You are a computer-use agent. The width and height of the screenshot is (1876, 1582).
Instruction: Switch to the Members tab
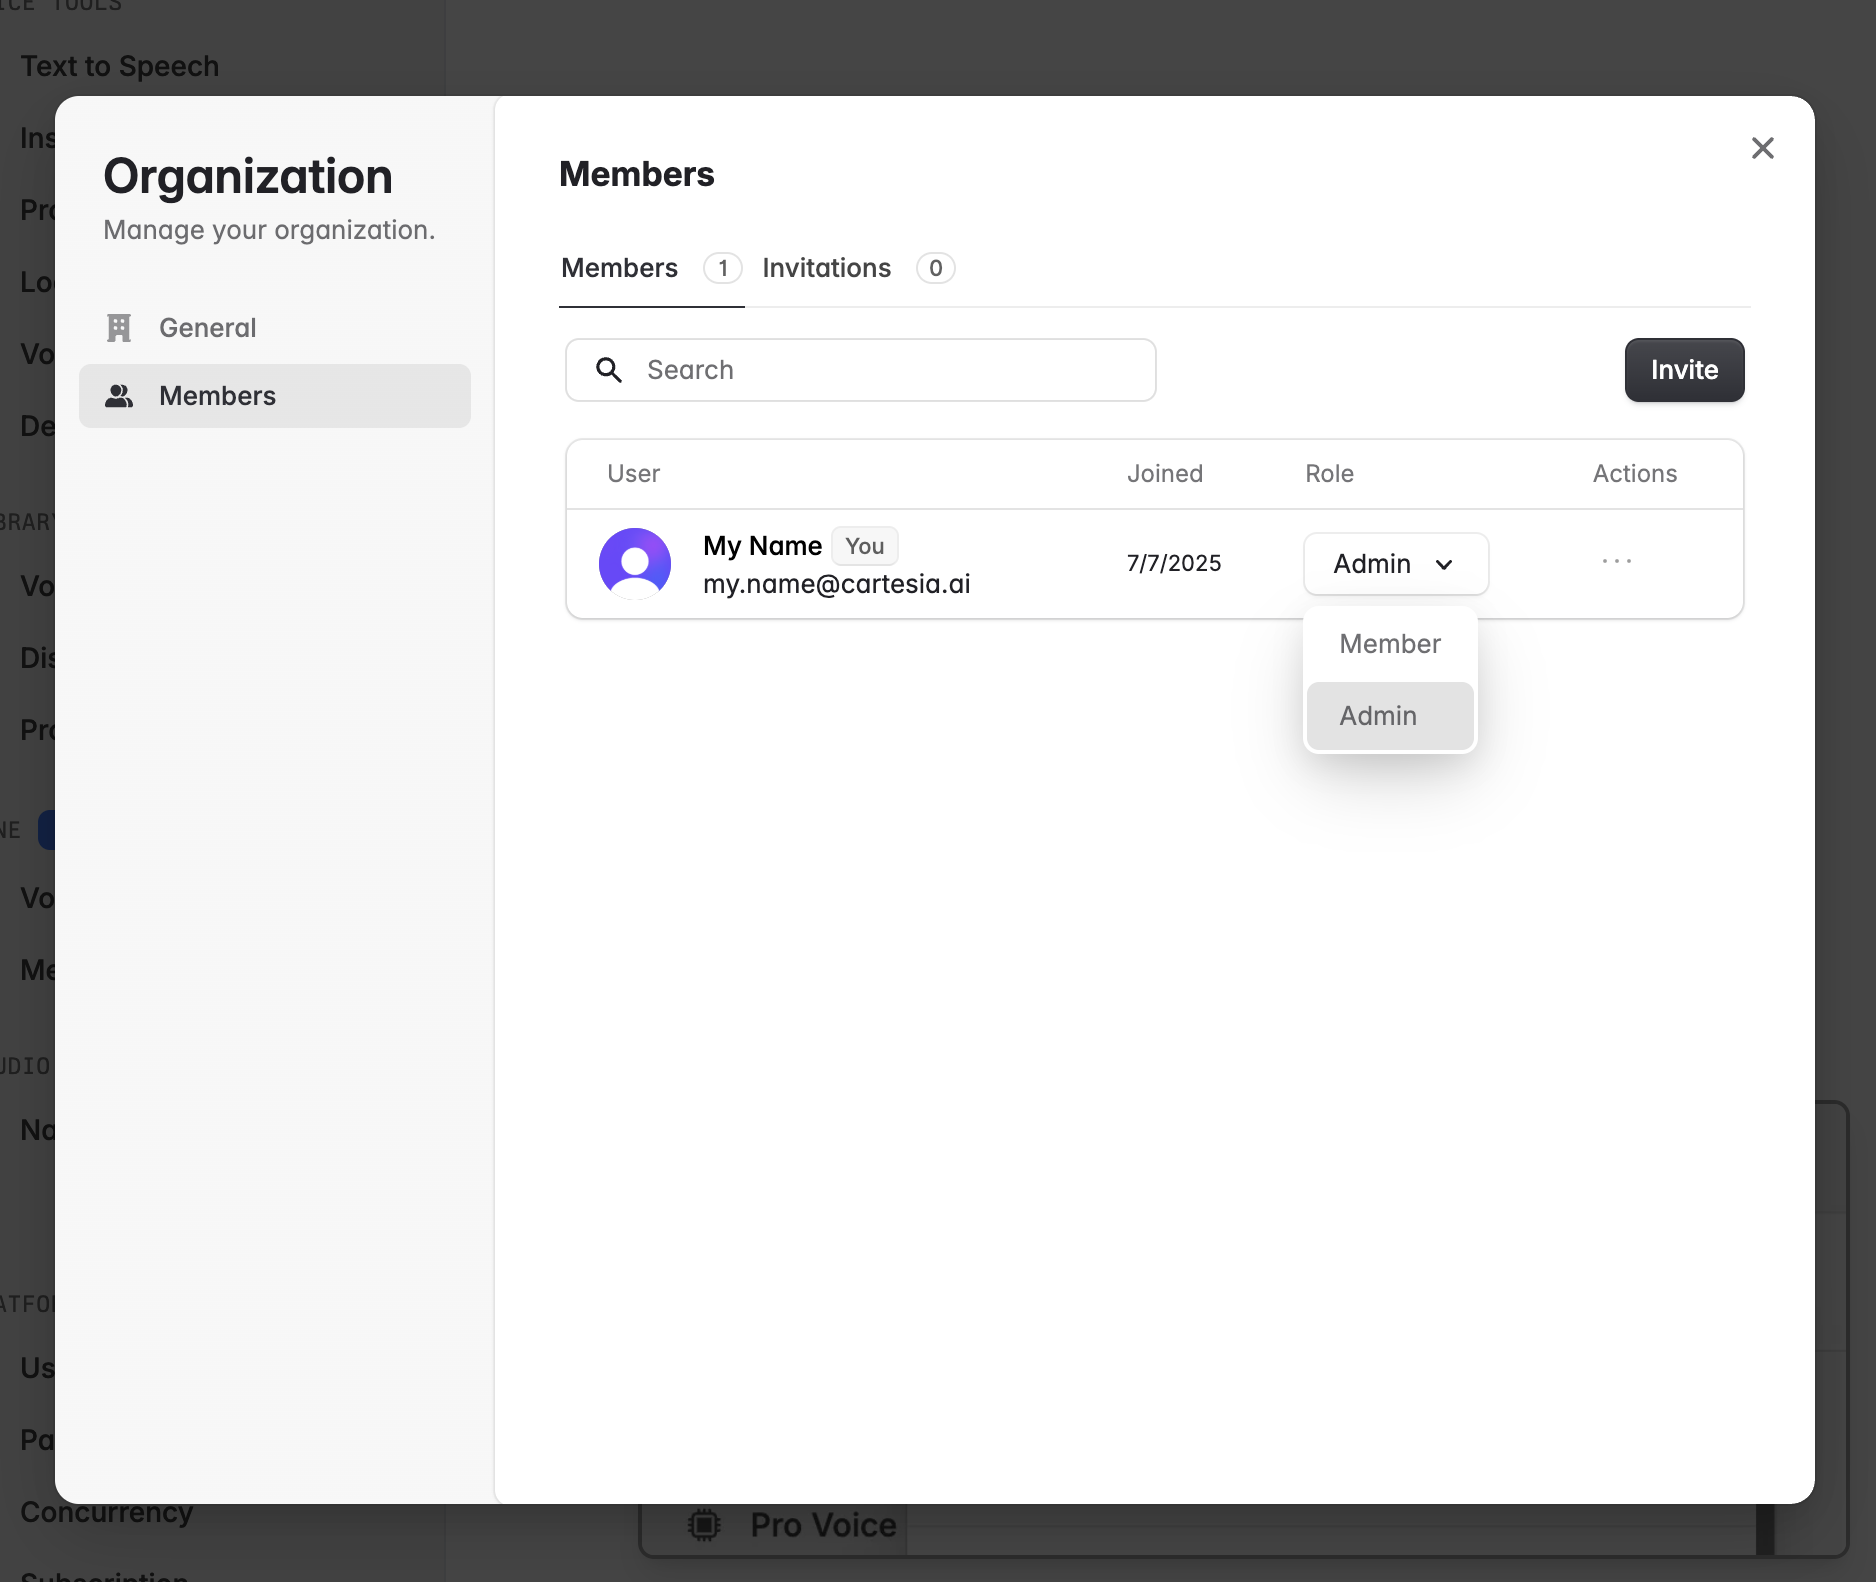[619, 268]
